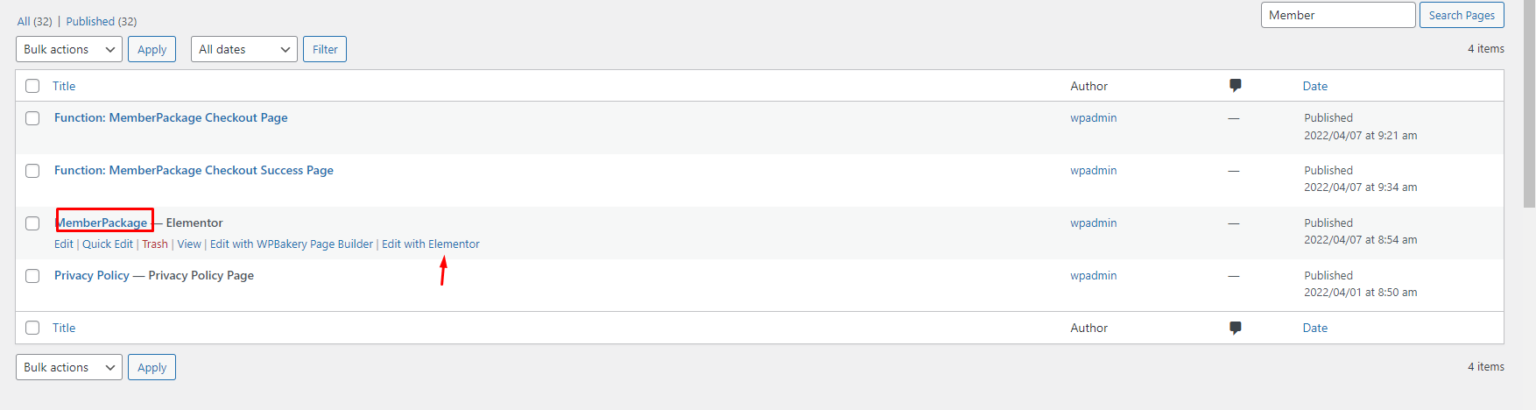Click the page search input field
1536x410 pixels.
pyautogui.click(x=1338, y=15)
